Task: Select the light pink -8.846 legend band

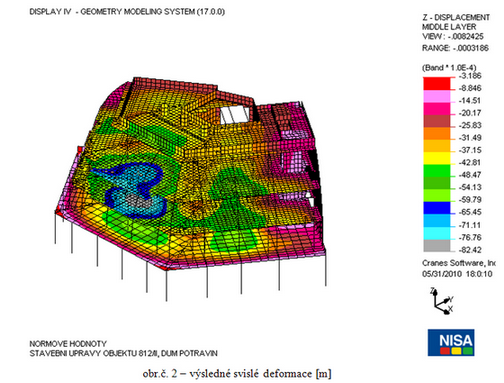Action: click(437, 96)
